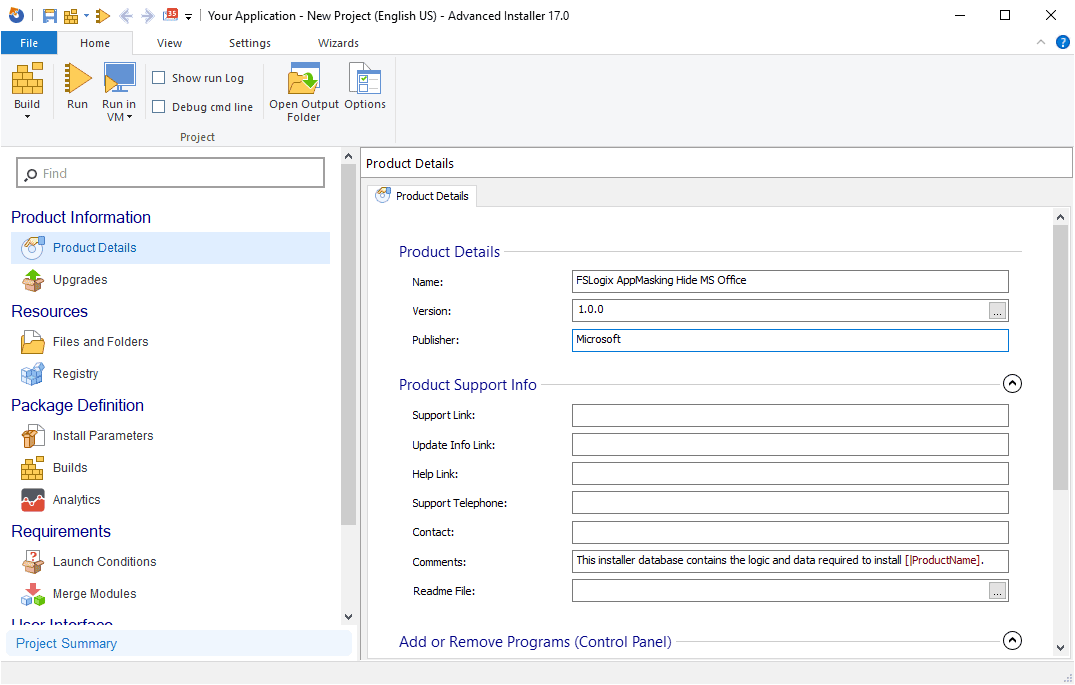The height and width of the screenshot is (685, 1075).
Task: Click the Product Information heading
Action: click(81, 217)
